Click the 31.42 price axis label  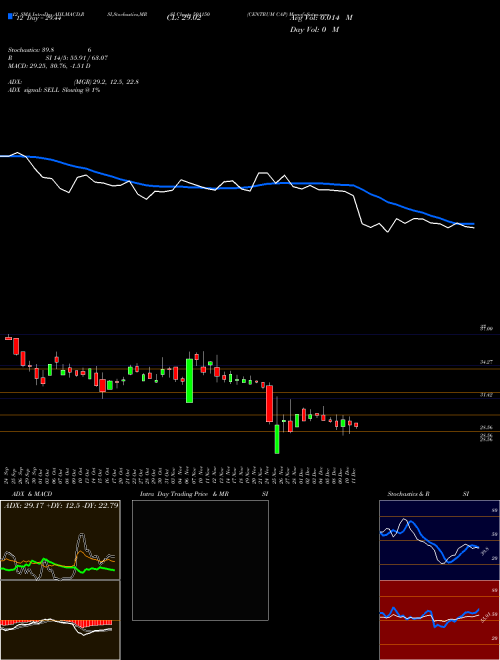(487, 395)
